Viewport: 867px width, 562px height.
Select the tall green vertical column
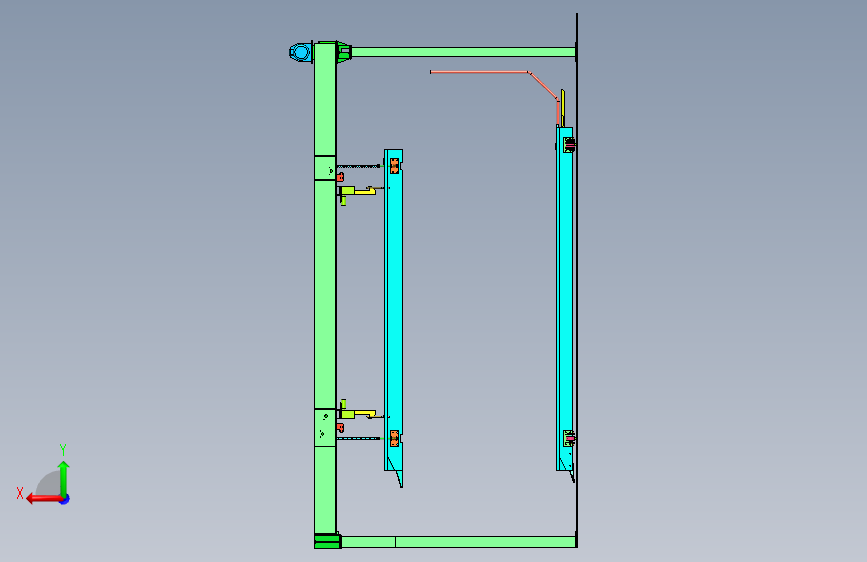325,288
